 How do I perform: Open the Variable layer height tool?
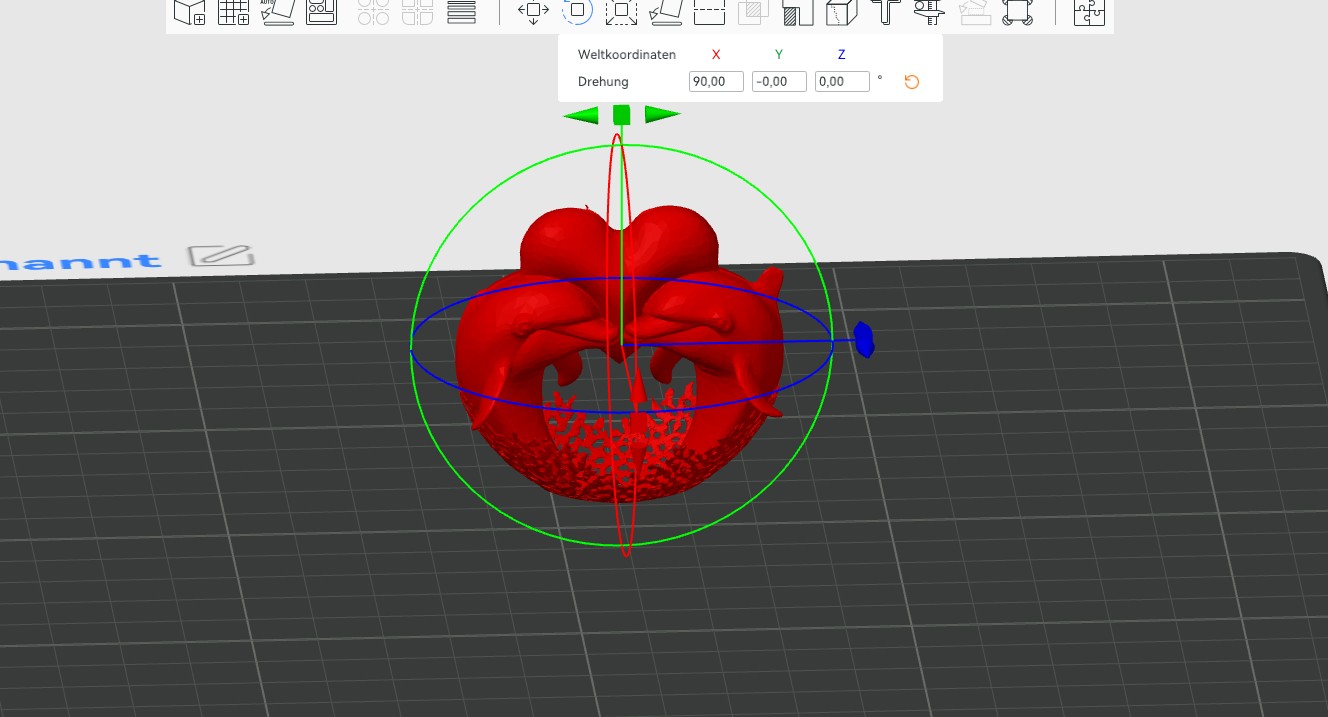click(x=461, y=12)
